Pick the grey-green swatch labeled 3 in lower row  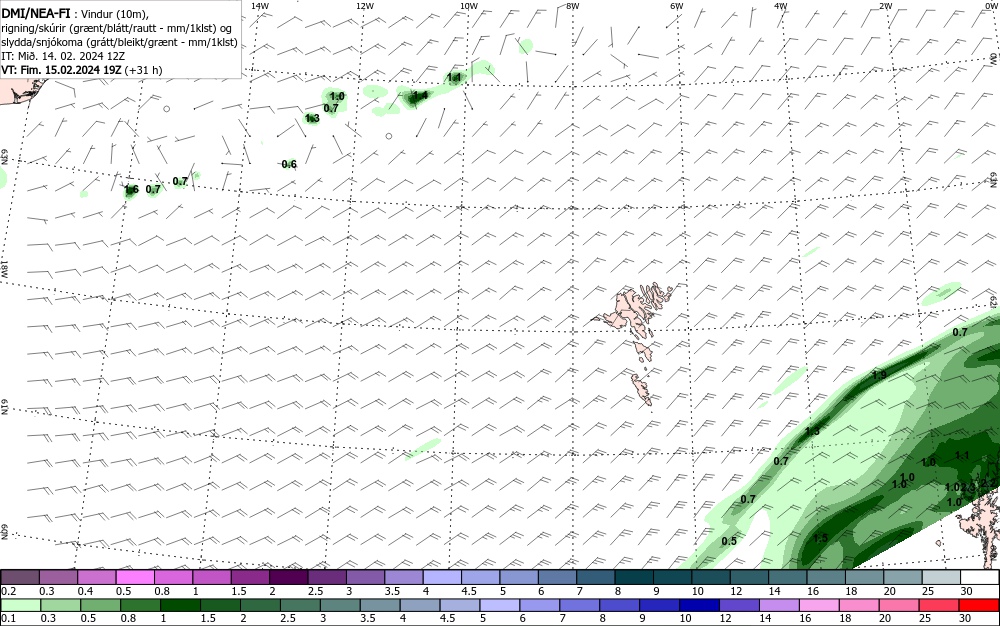340,605
